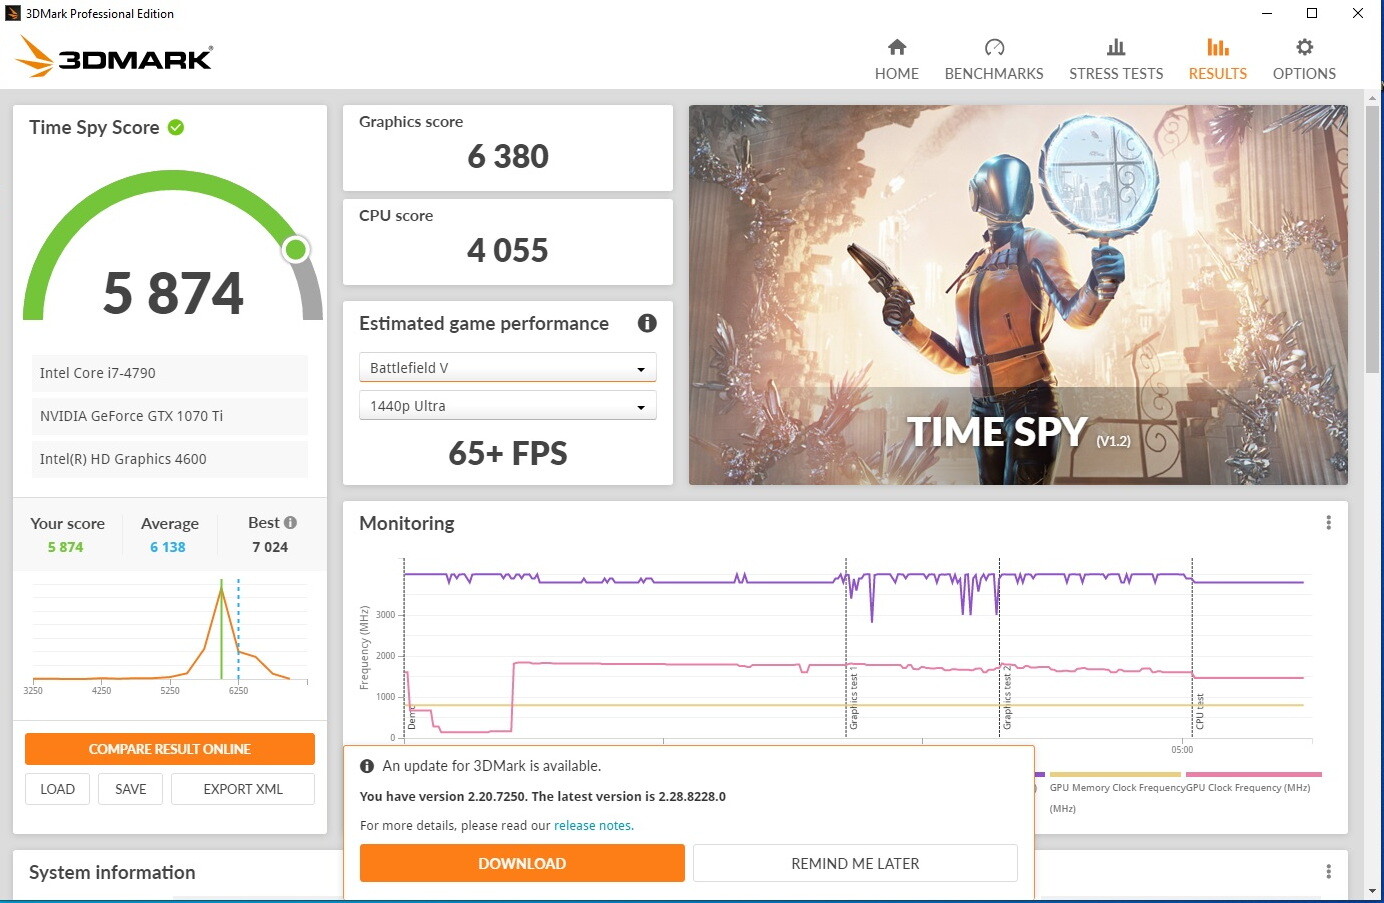Viewport: 1384px width, 903px height.
Task: Open System information three-dot menu
Action: pyautogui.click(x=1327, y=872)
